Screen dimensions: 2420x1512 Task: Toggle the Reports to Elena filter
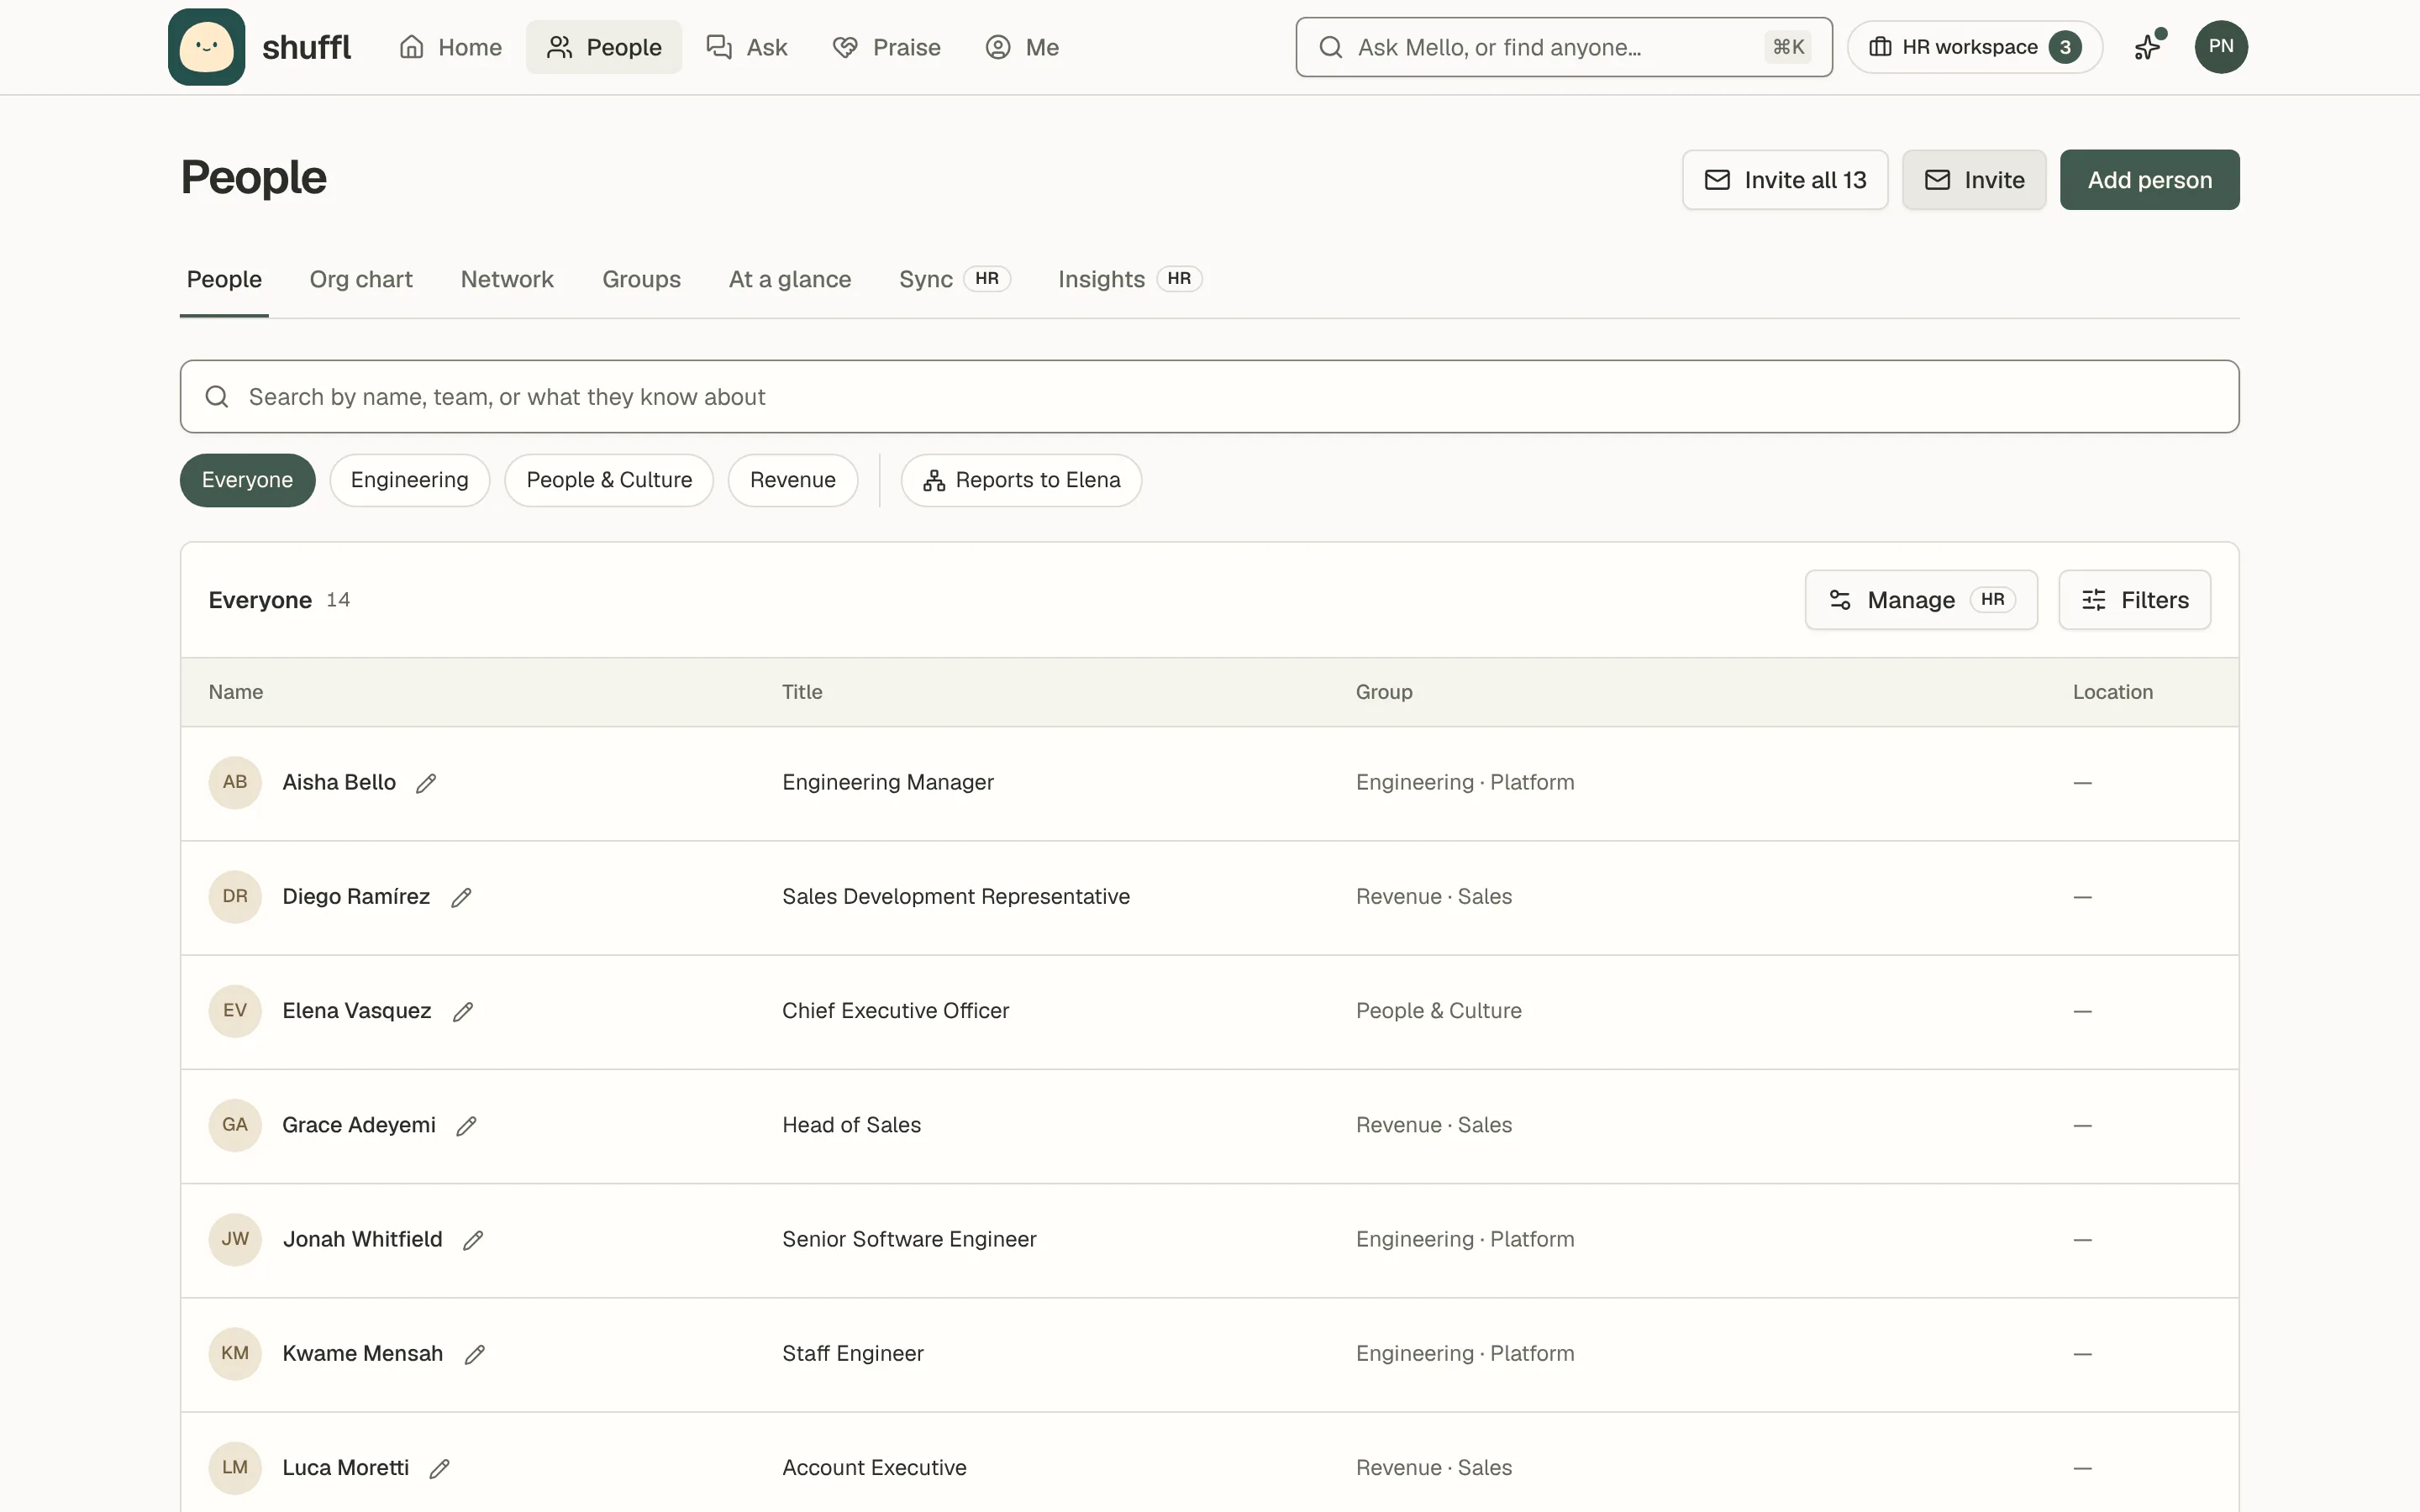point(1021,480)
